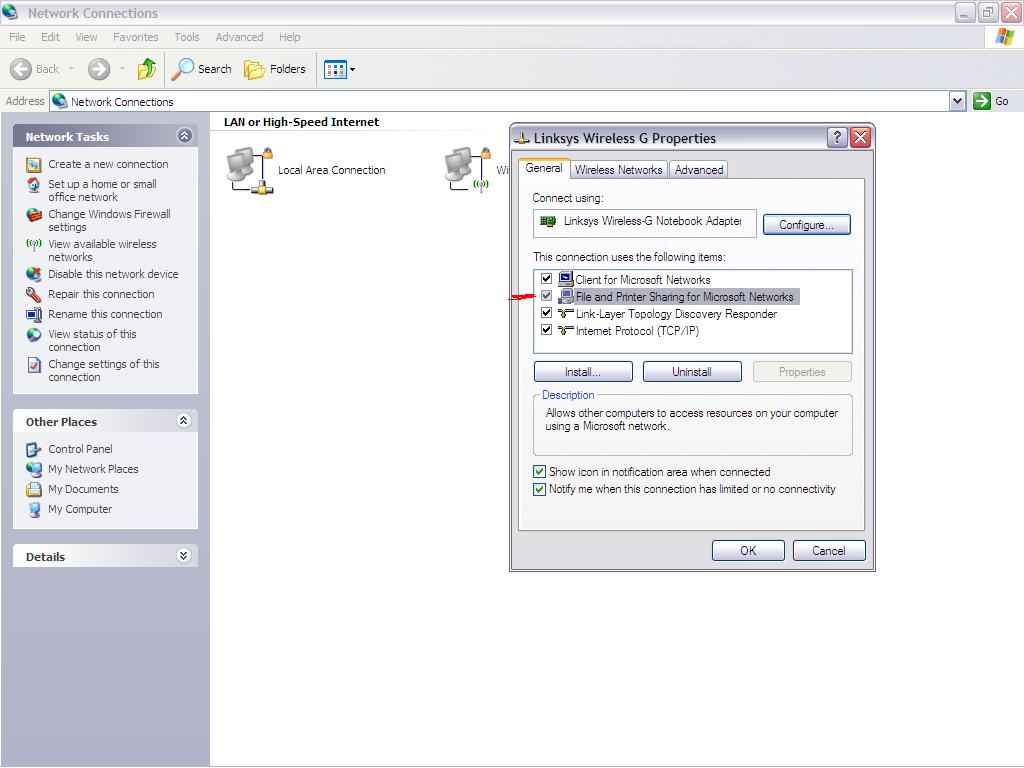Image resolution: width=1024 pixels, height=768 pixels.
Task: Collapse the Network Tasks panel
Action: (x=185, y=136)
